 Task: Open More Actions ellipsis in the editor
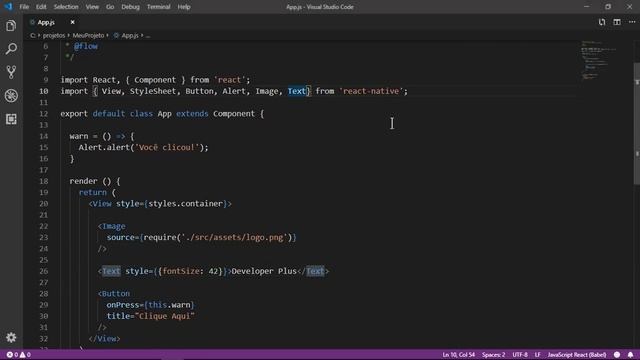[x=632, y=22]
